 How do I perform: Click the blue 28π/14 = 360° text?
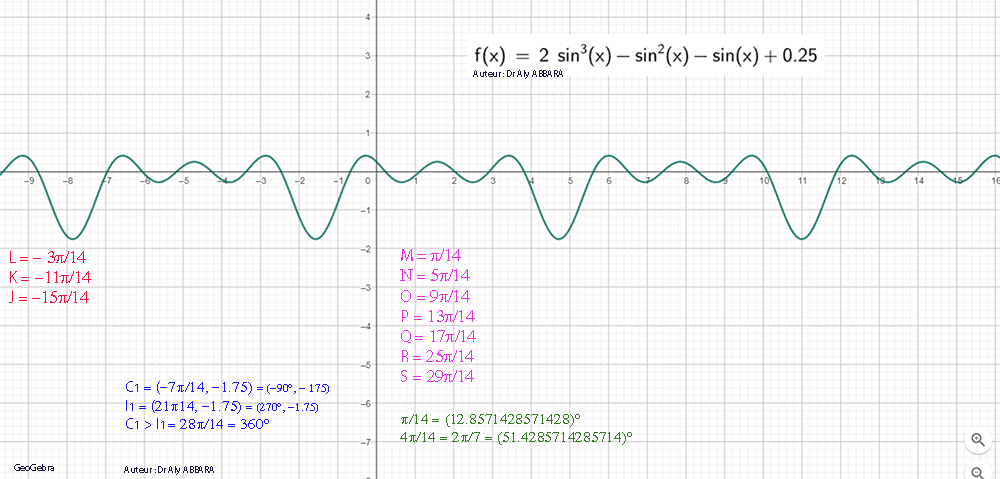(198, 424)
